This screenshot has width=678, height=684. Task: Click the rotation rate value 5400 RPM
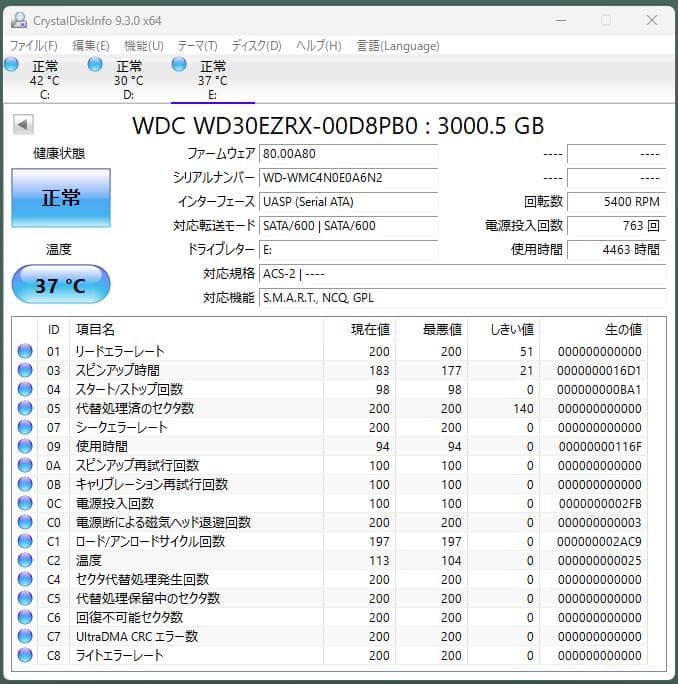tap(616, 202)
